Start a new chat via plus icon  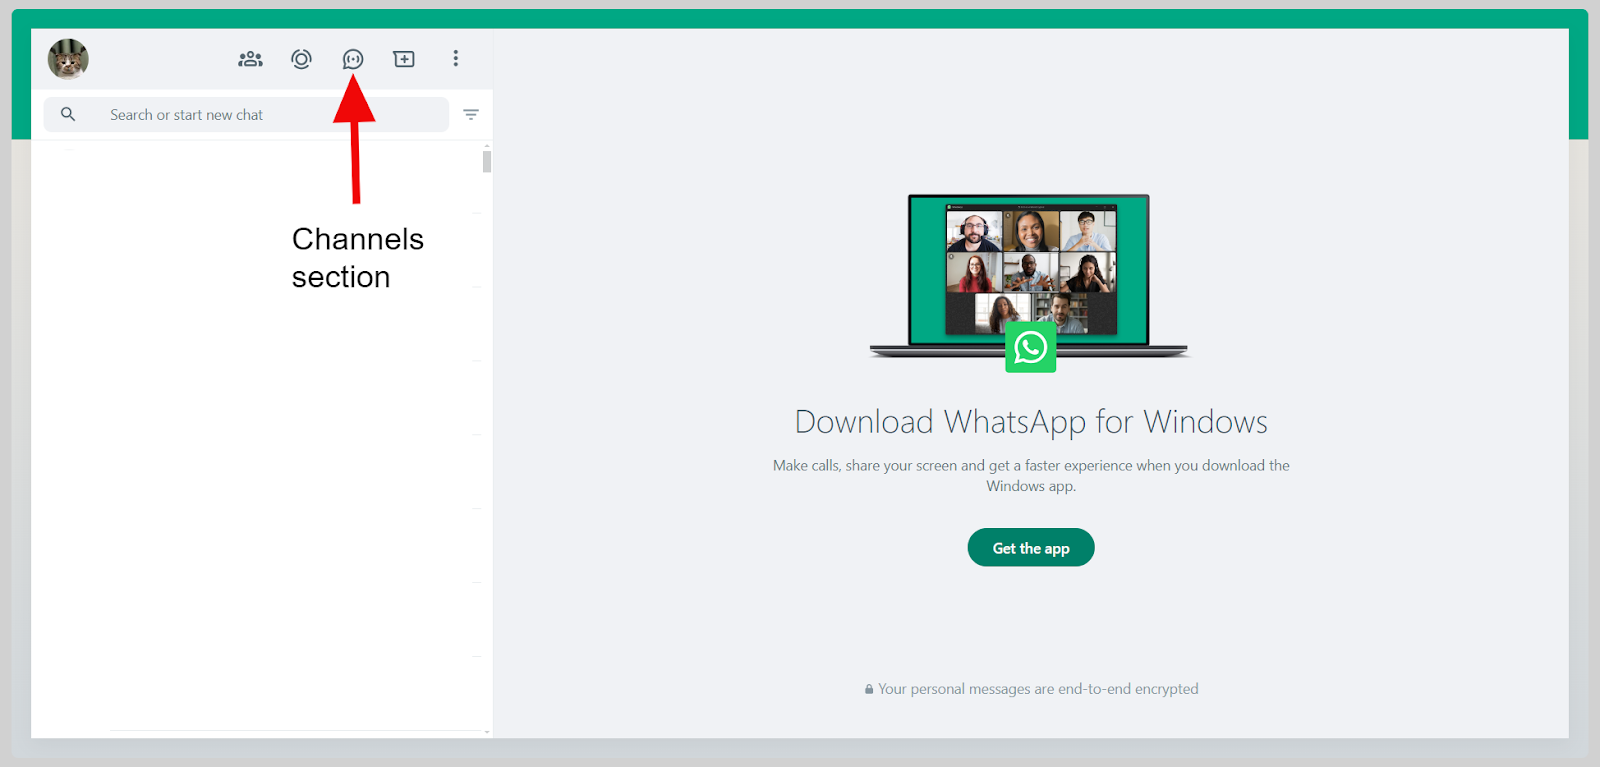coord(404,59)
